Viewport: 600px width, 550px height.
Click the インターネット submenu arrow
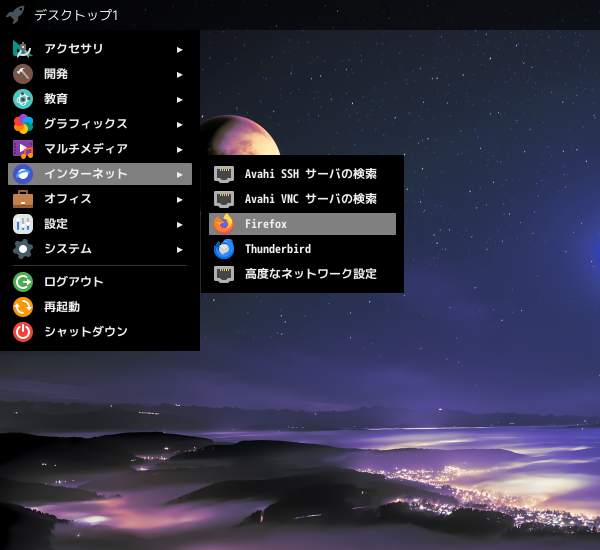pos(179,175)
